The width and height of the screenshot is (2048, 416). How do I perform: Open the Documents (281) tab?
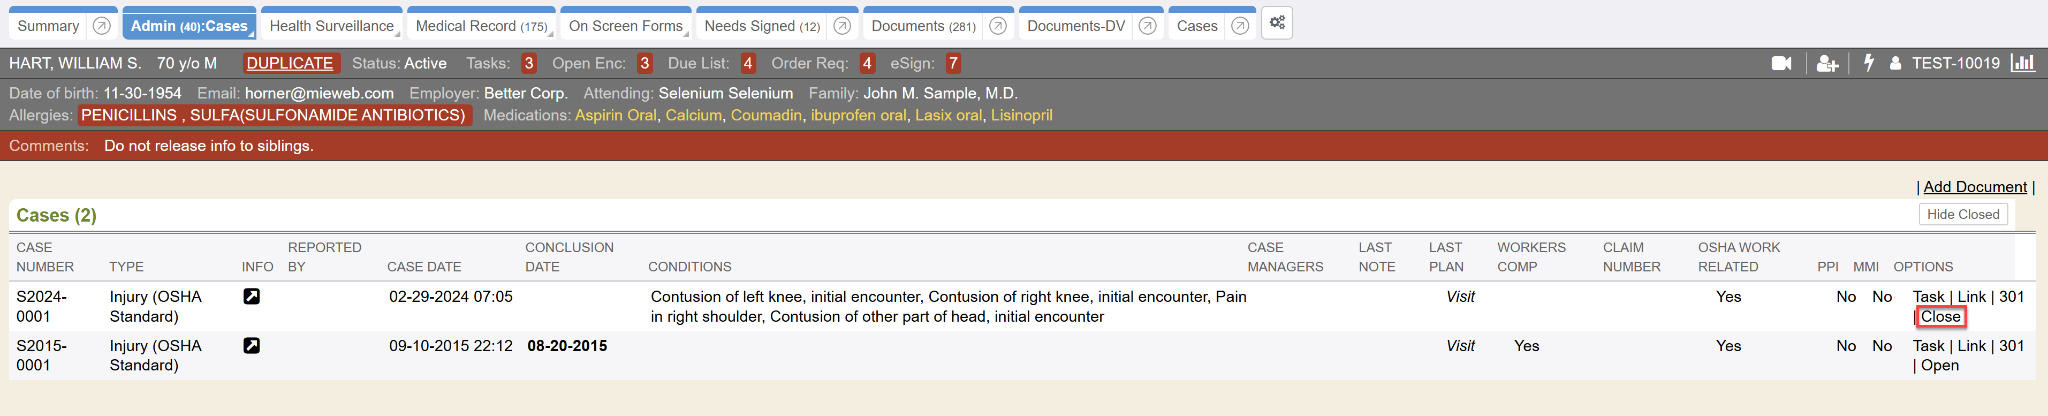click(922, 26)
